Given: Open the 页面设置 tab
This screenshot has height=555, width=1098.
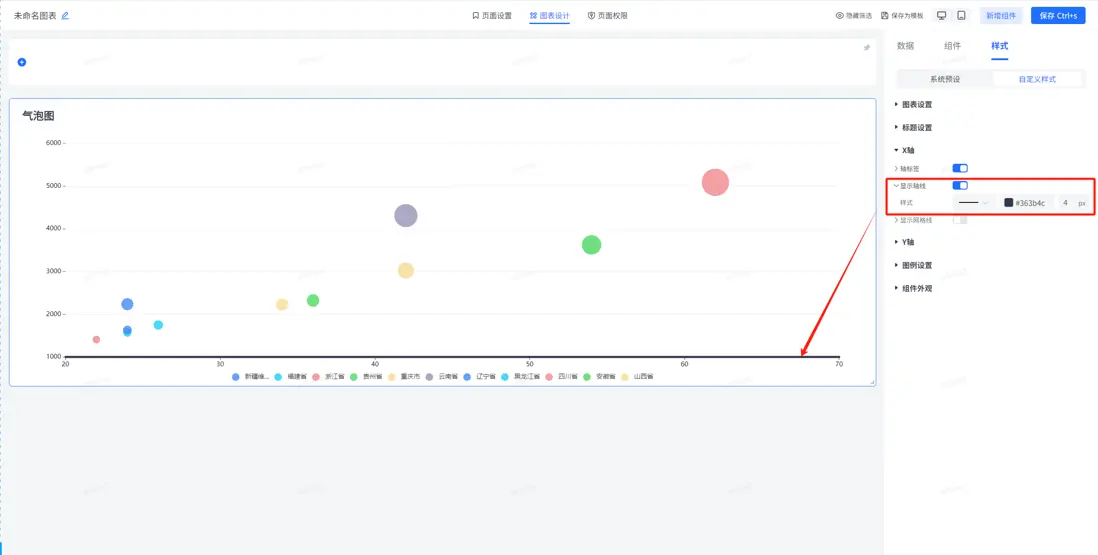Looking at the screenshot, I should pos(492,15).
